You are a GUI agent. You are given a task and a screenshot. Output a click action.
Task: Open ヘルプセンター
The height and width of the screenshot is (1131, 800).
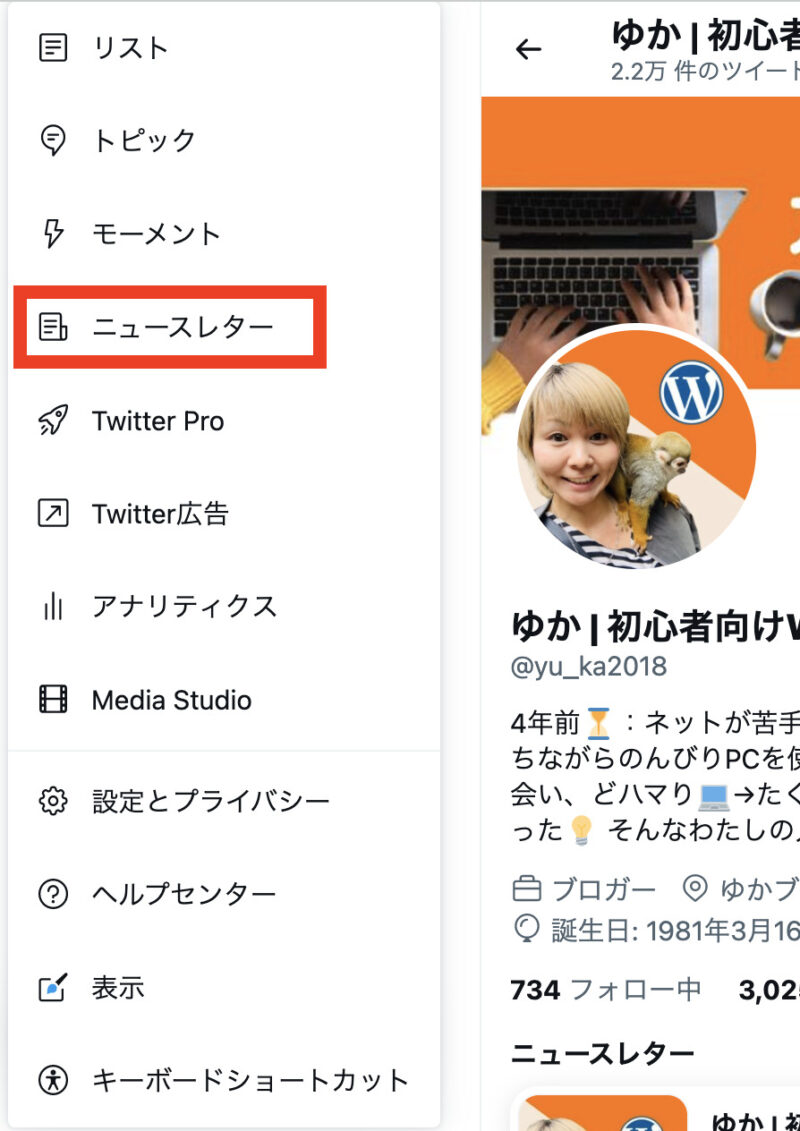pyautogui.click(x=224, y=894)
